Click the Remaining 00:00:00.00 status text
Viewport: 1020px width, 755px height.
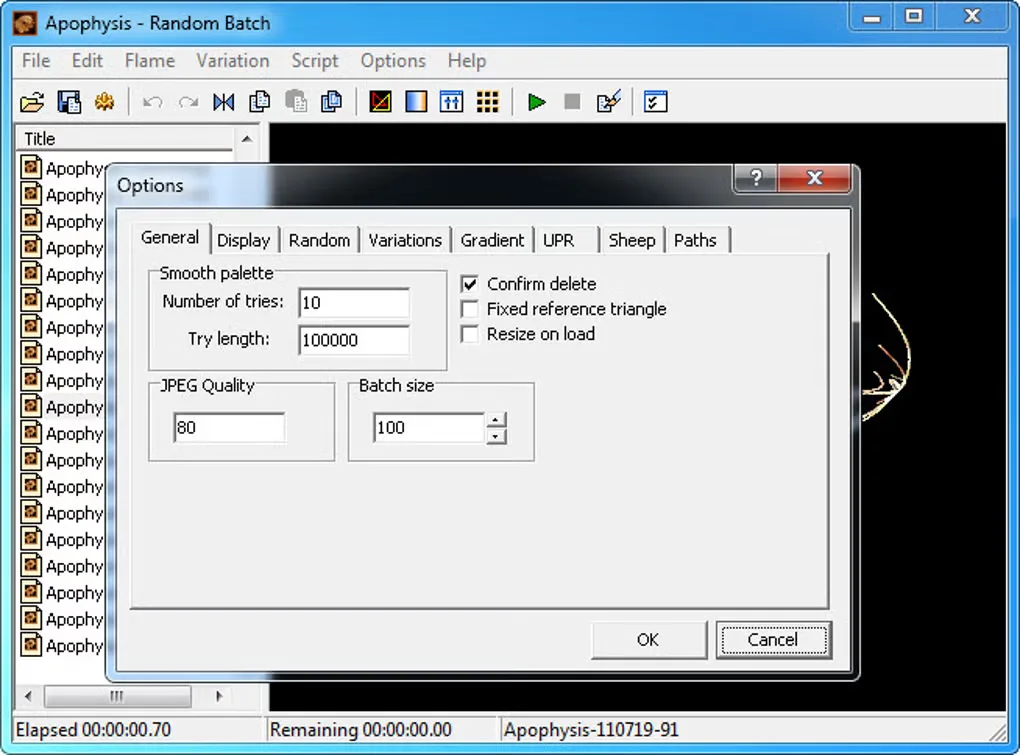360,730
